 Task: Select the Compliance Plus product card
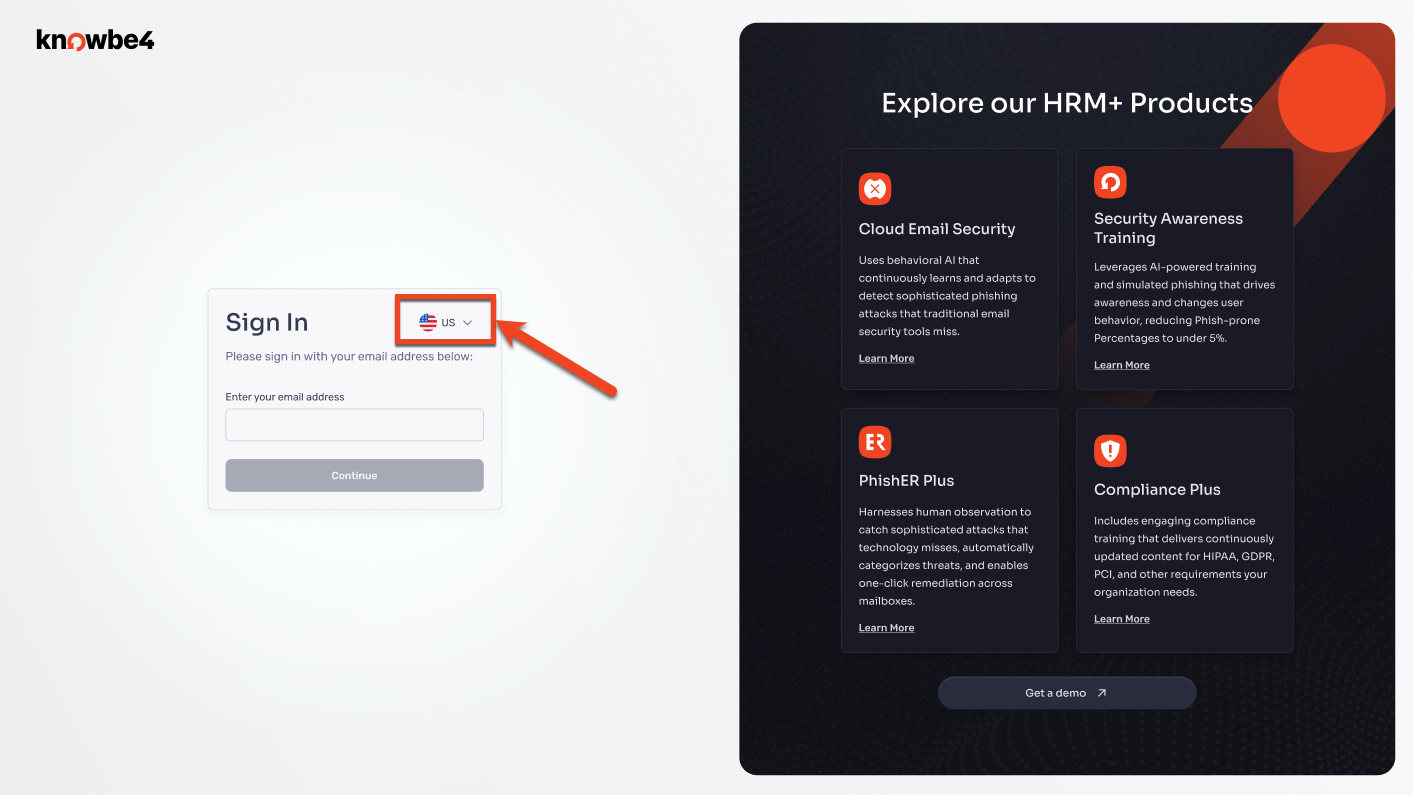1184,530
